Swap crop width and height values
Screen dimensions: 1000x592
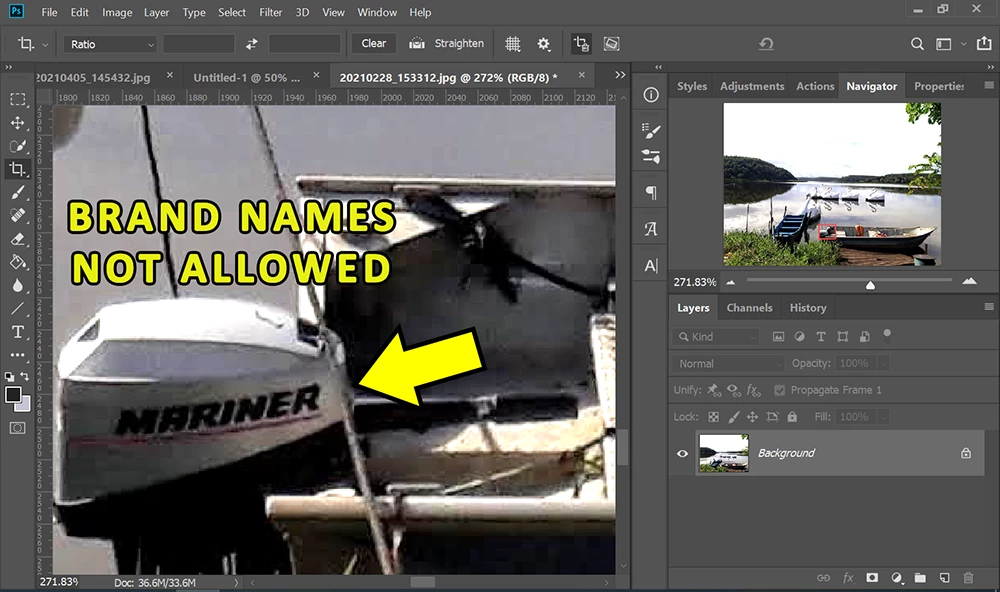pyautogui.click(x=252, y=44)
